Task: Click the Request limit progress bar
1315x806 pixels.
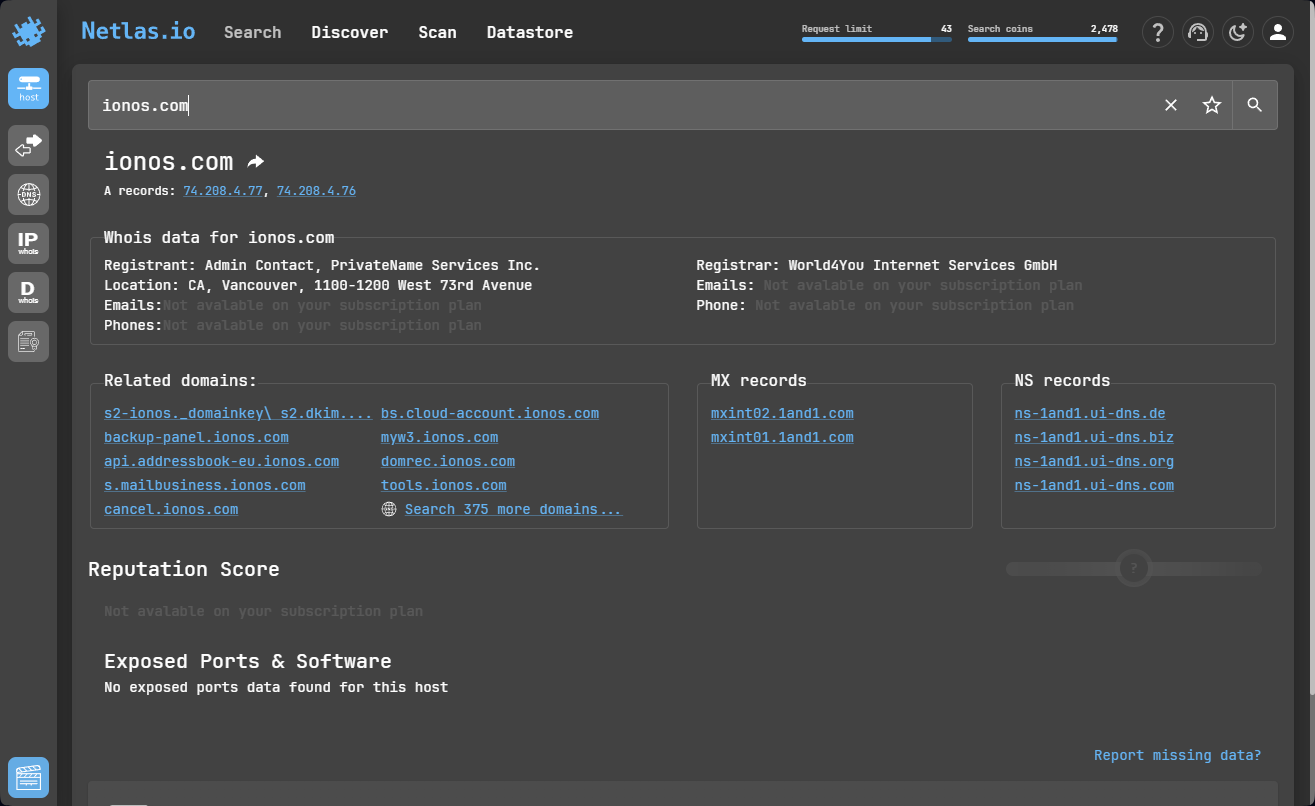Action: click(877, 39)
